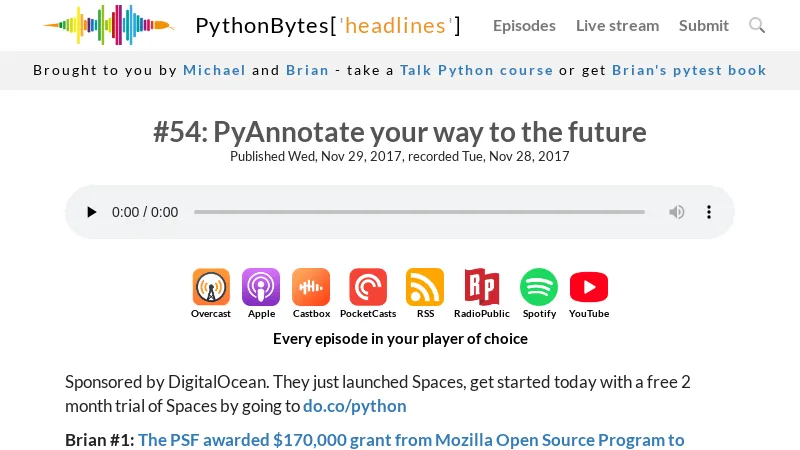Open the Castbox player icon
Image resolution: width=800 pixels, height=450 pixels.
point(311,287)
